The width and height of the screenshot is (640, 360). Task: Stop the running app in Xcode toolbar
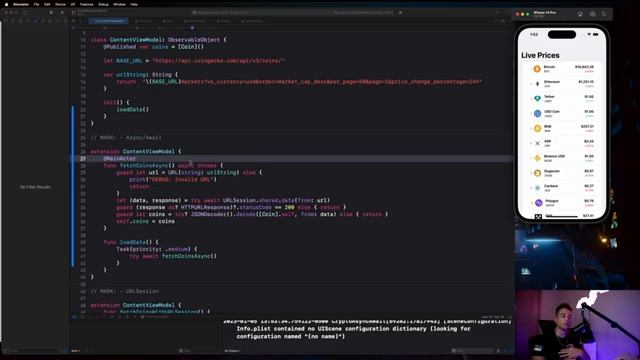51,13
